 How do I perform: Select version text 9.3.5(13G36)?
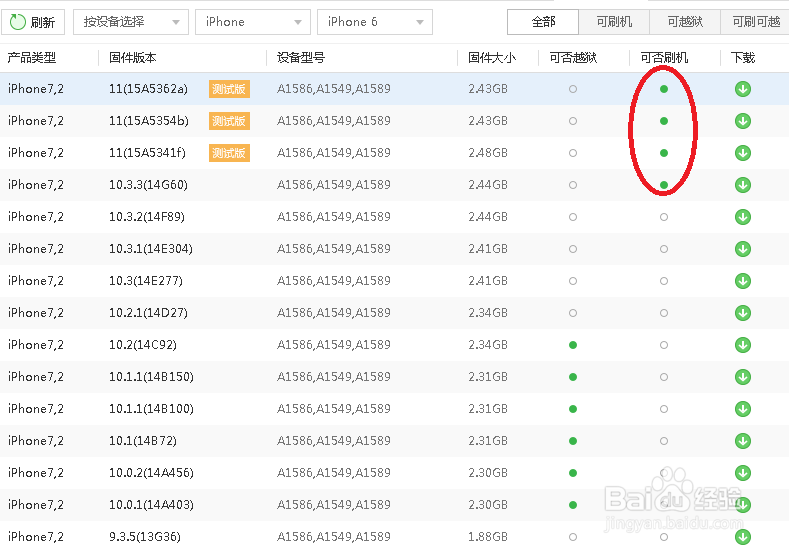click(145, 537)
